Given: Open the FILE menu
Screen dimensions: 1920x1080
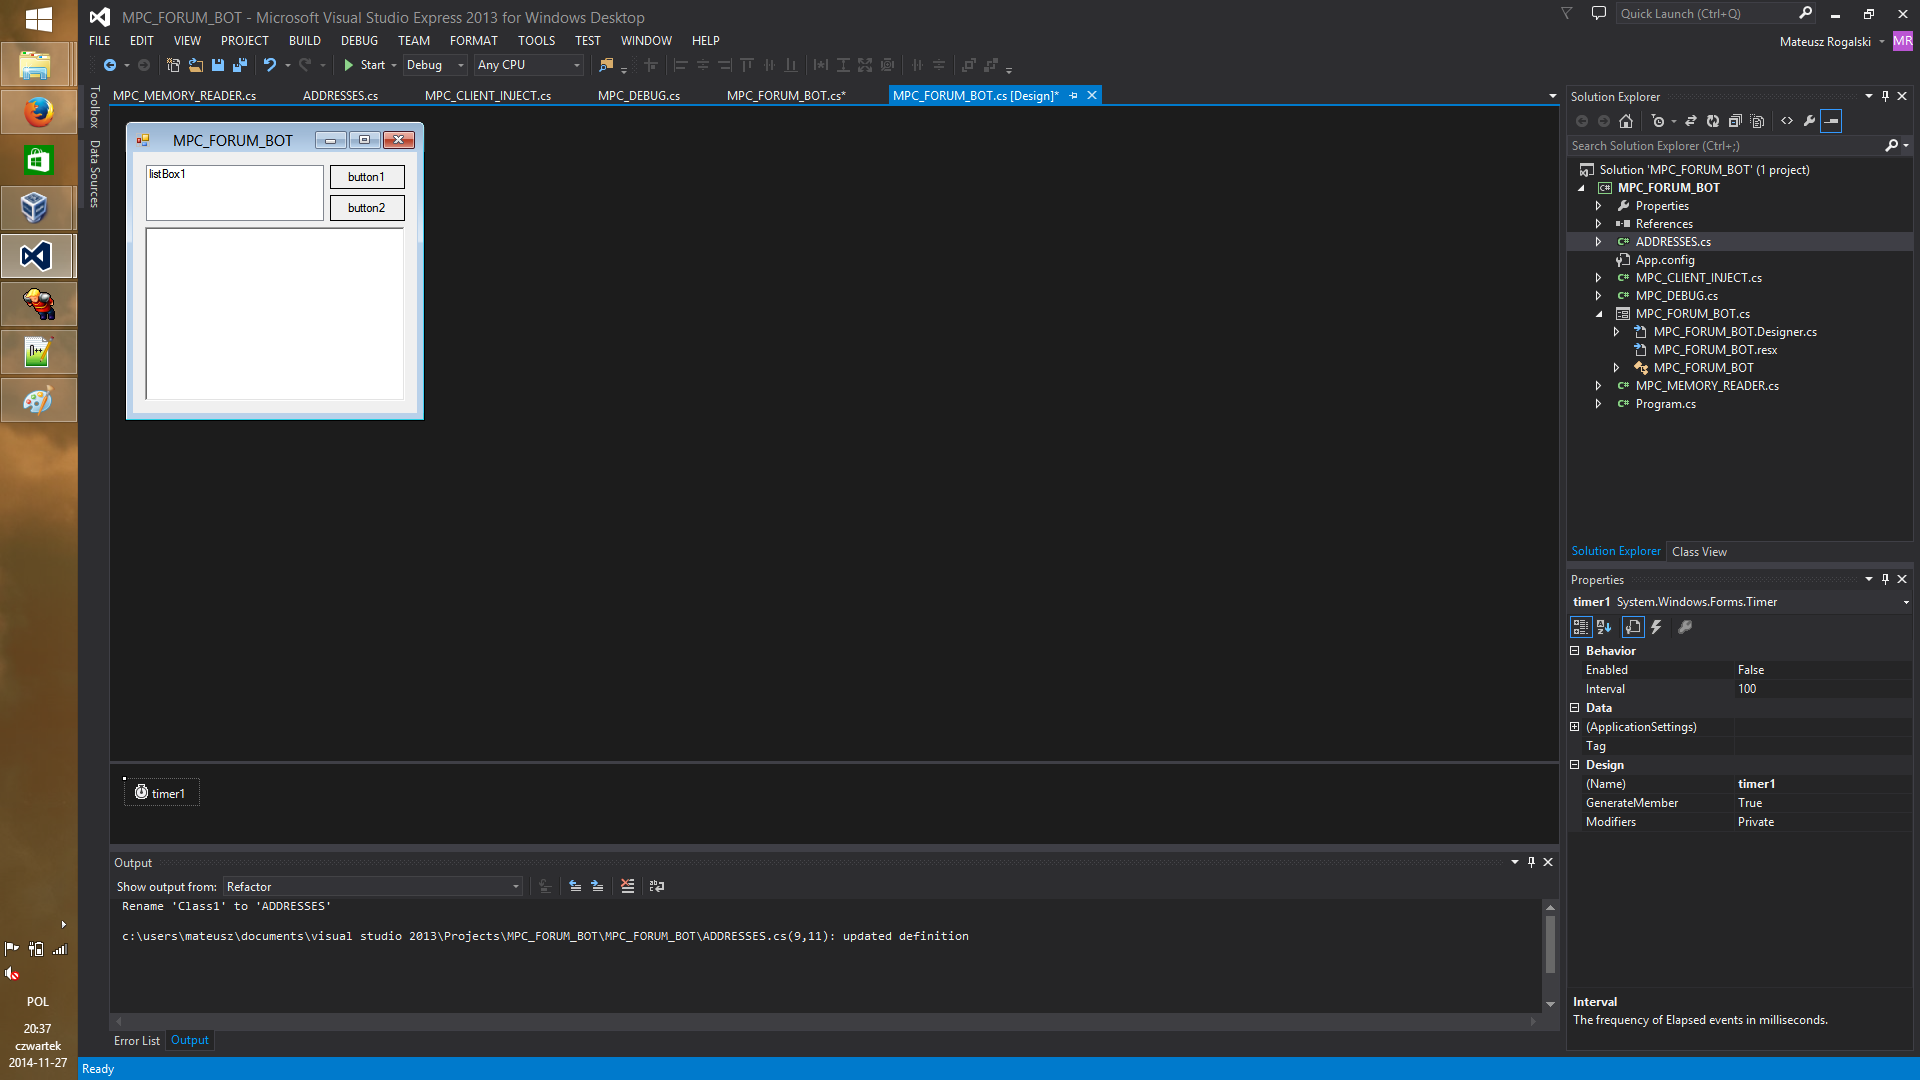Looking at the screenshot, I should (x=100, y=41).
